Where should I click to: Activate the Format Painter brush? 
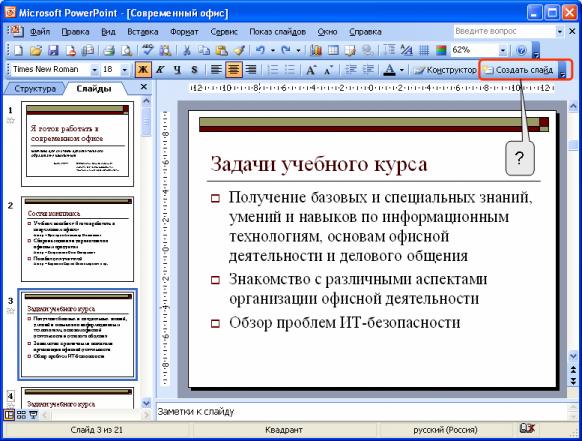[239, 50]
